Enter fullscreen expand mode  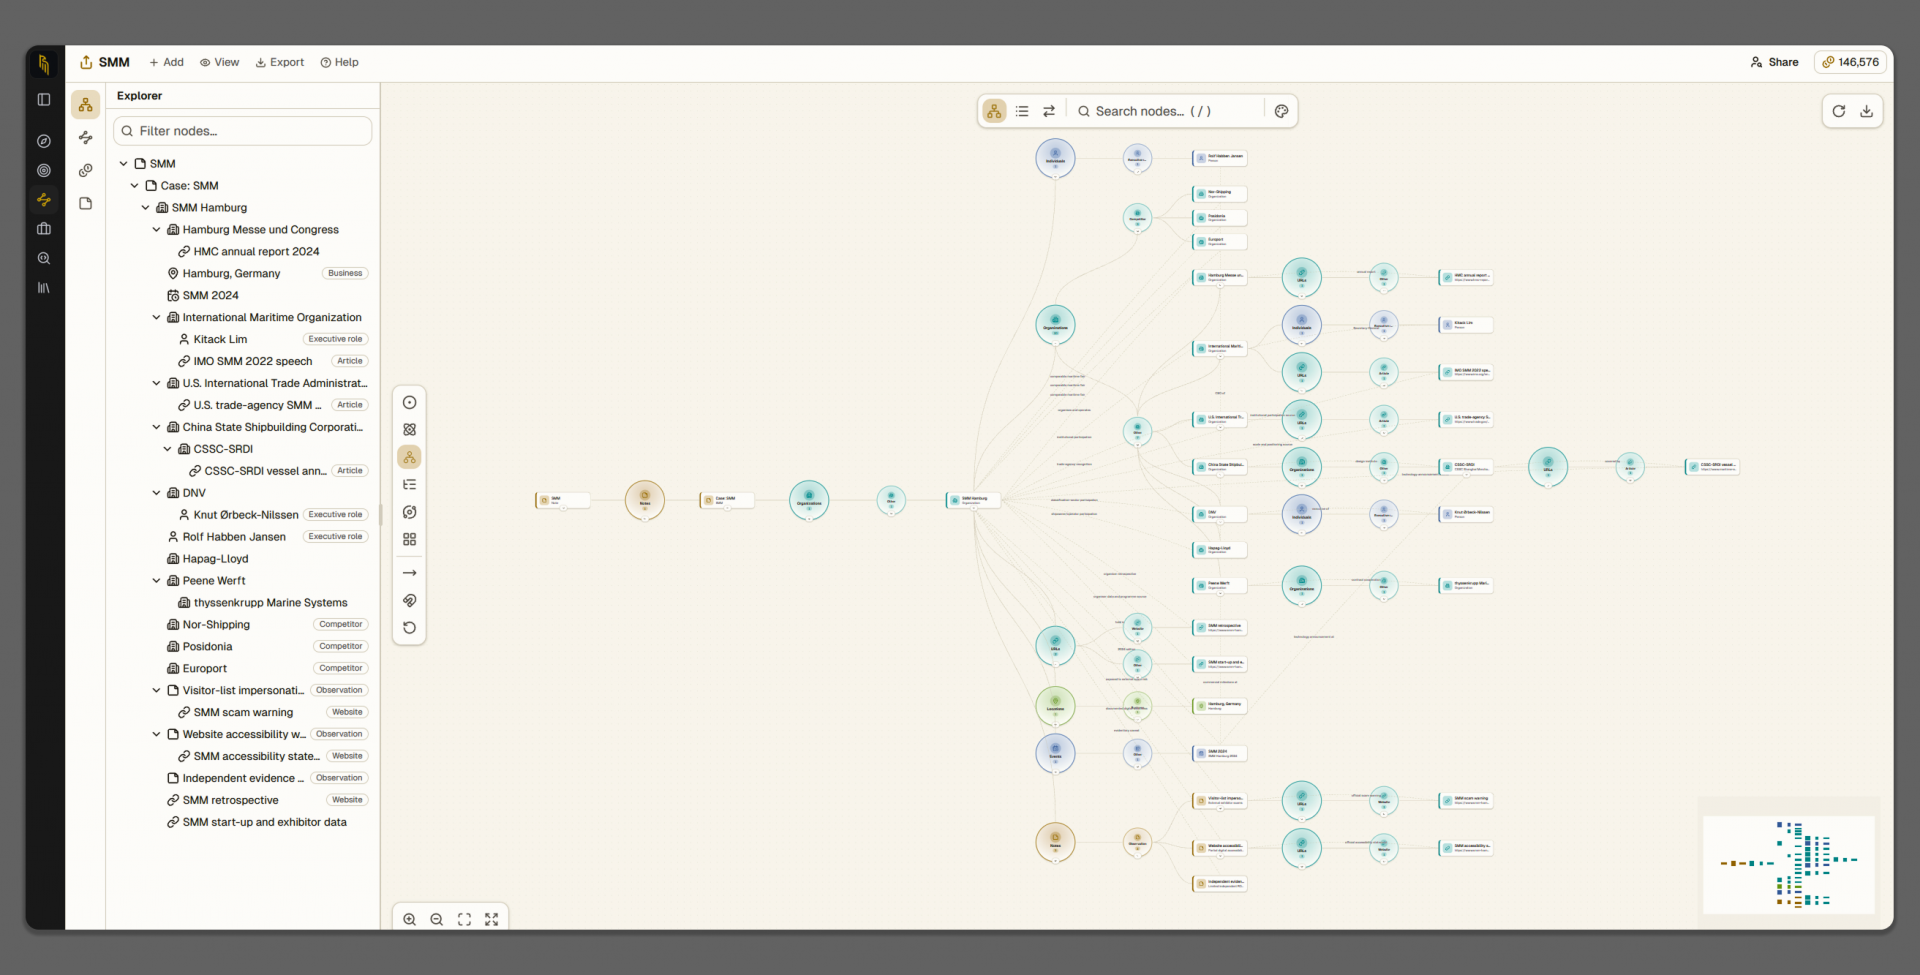[492, 919]
